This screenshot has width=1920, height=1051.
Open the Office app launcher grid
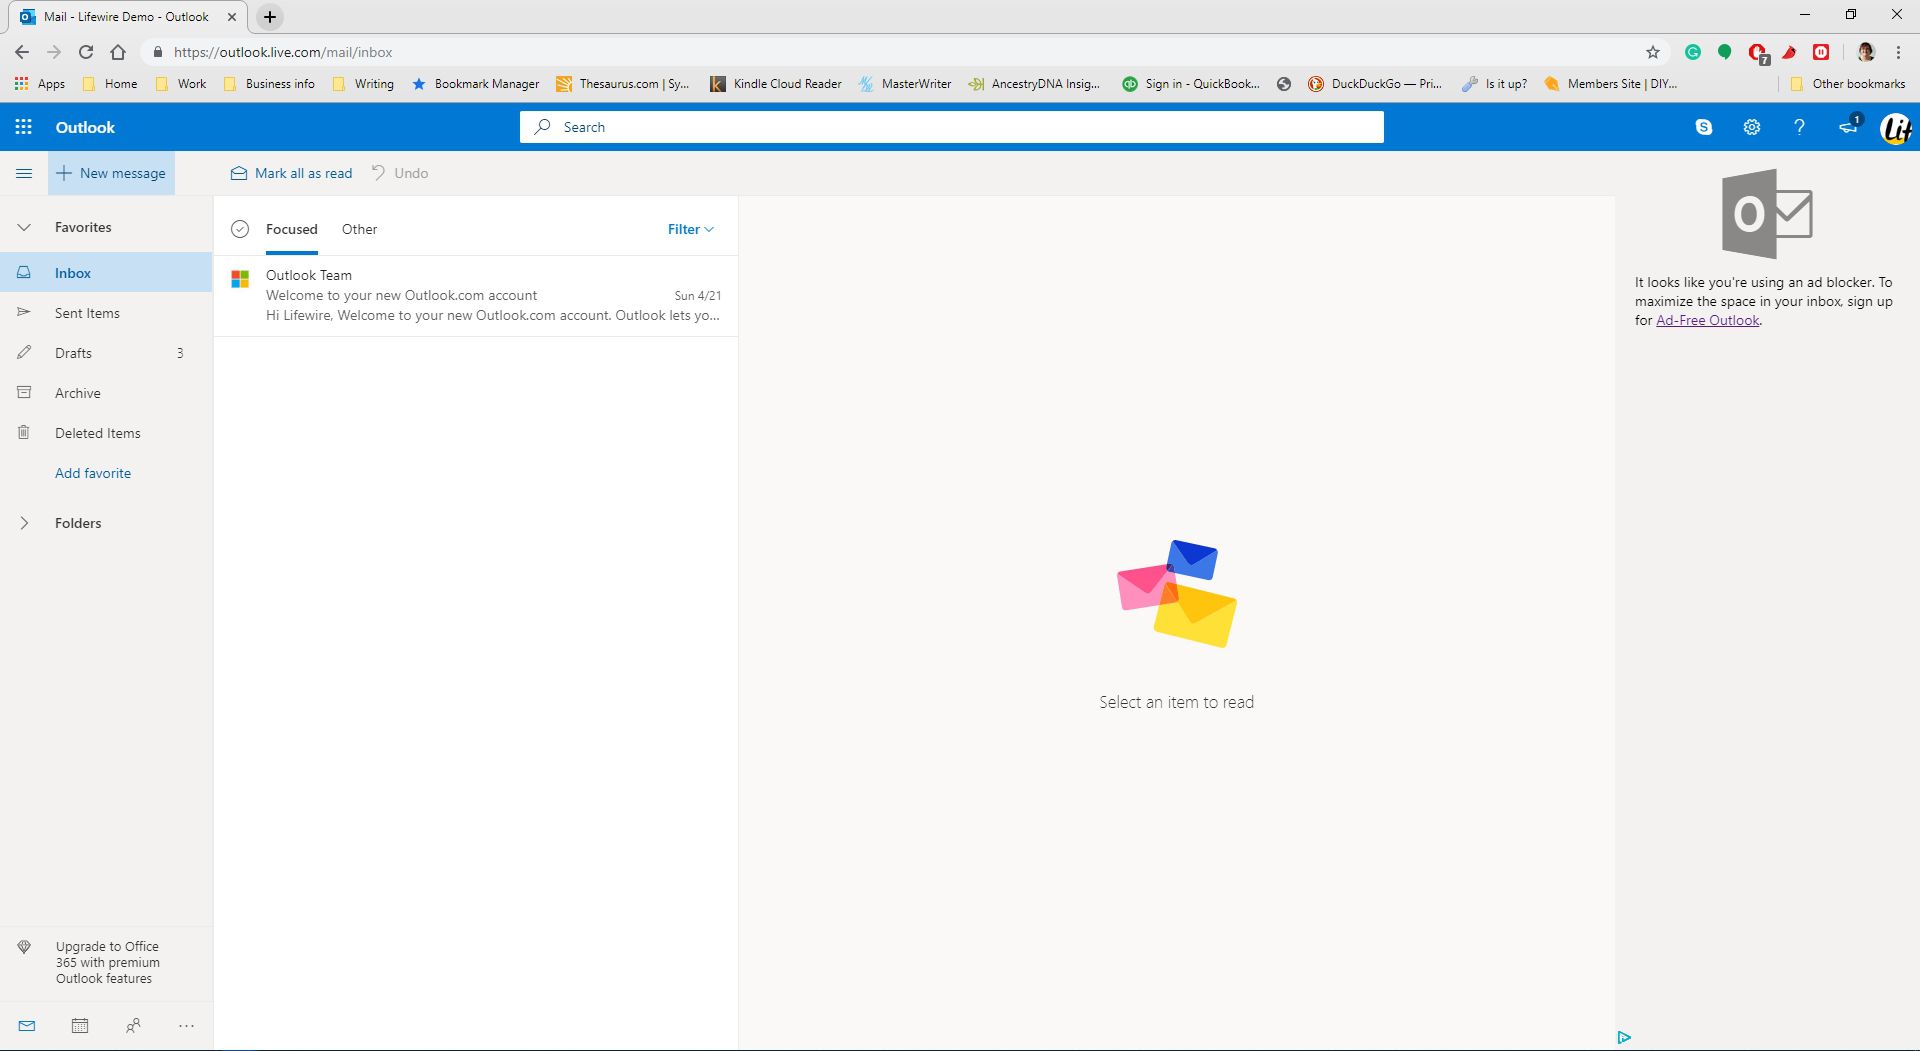(24, 127)
